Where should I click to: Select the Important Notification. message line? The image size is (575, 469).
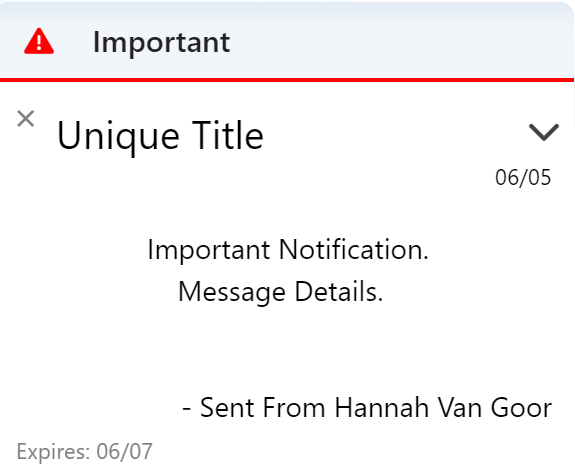point(288,250)
